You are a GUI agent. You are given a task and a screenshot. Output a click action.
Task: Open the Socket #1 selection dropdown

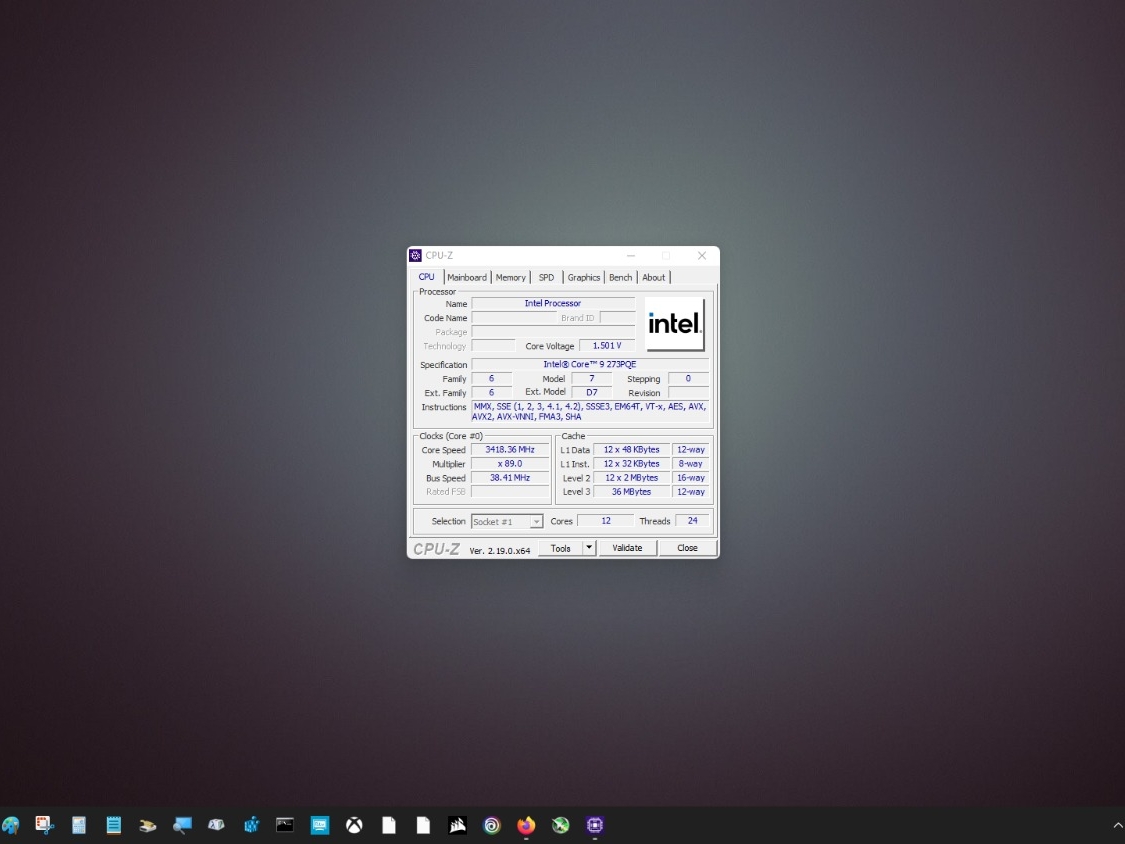[507, 522]
